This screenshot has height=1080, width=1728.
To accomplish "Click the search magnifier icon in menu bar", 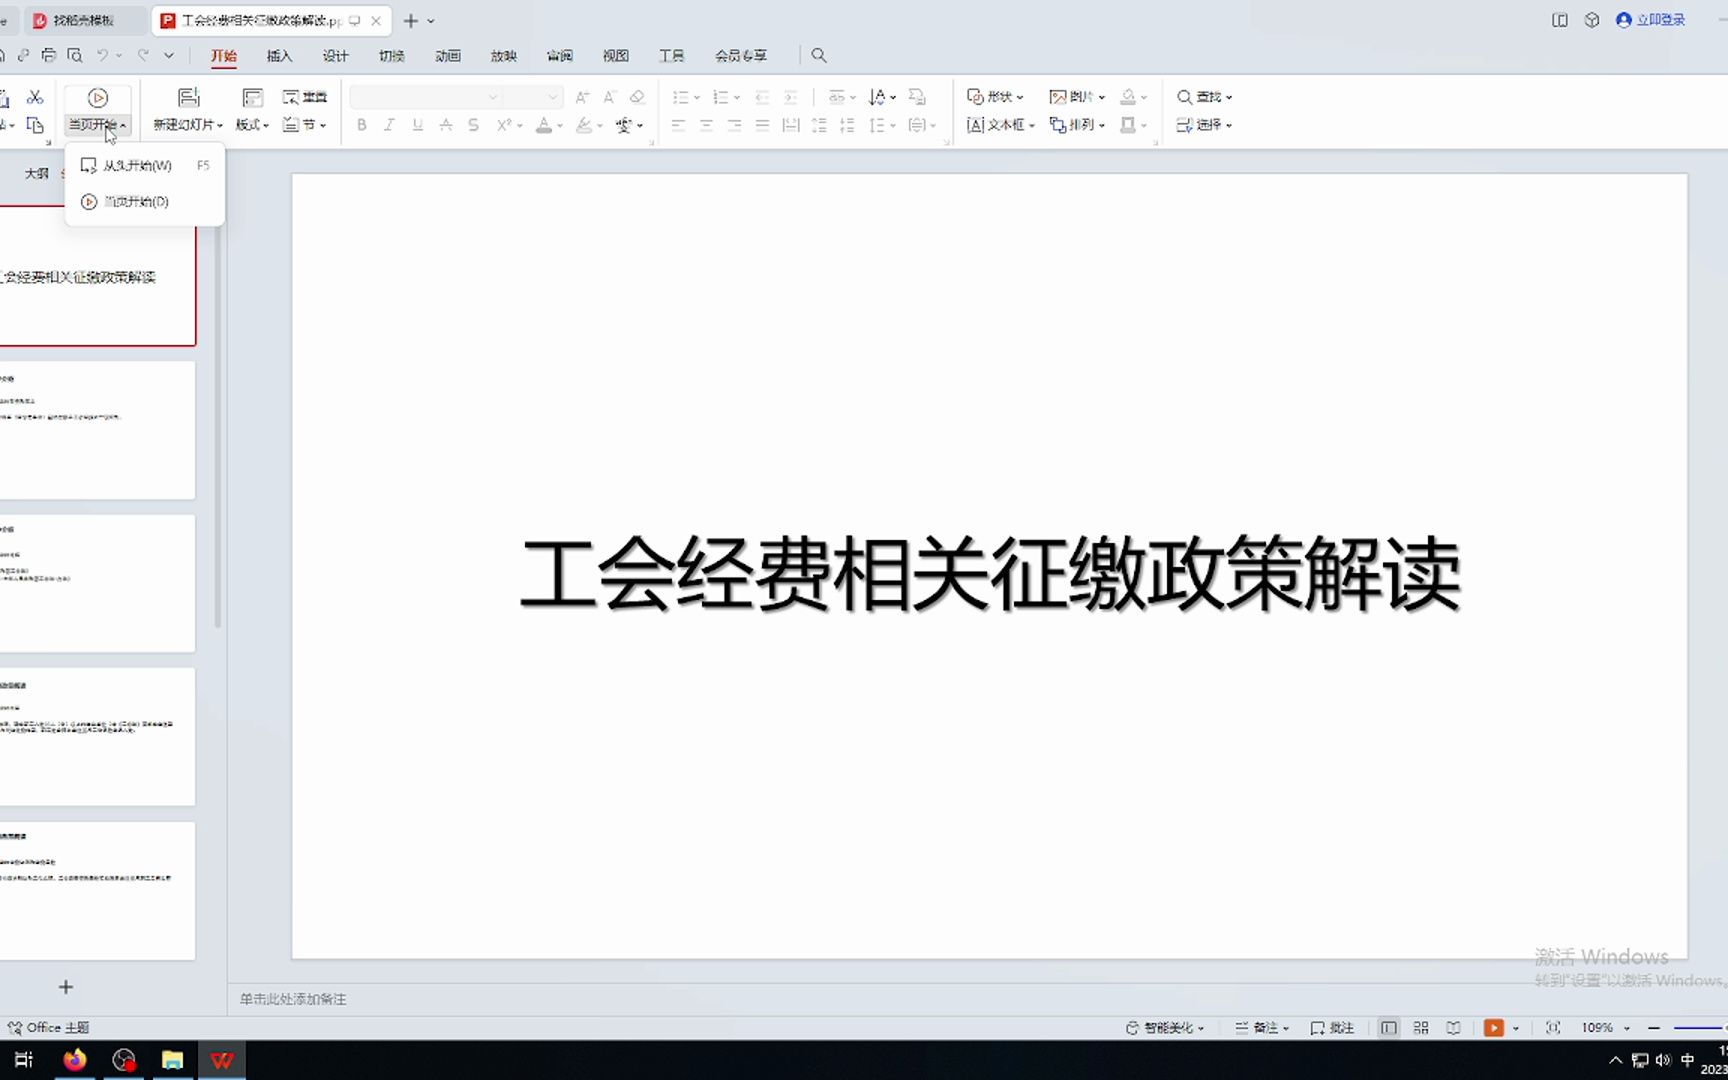I will click(x=819, y=56).
